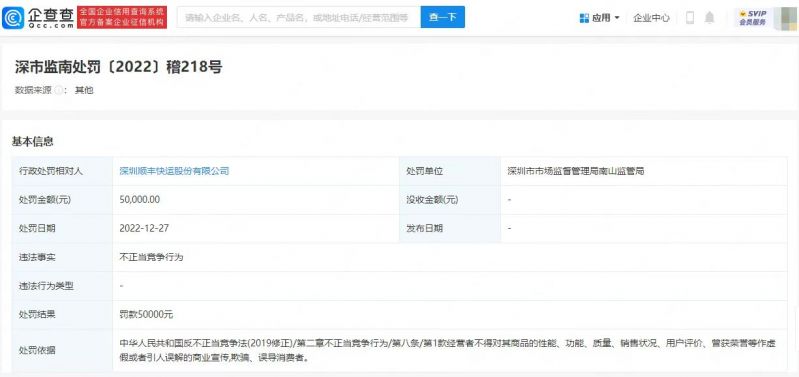Viewport: 799px width, 377px height.
Task: Open notifications bell icon
Action: click(709, 18)
